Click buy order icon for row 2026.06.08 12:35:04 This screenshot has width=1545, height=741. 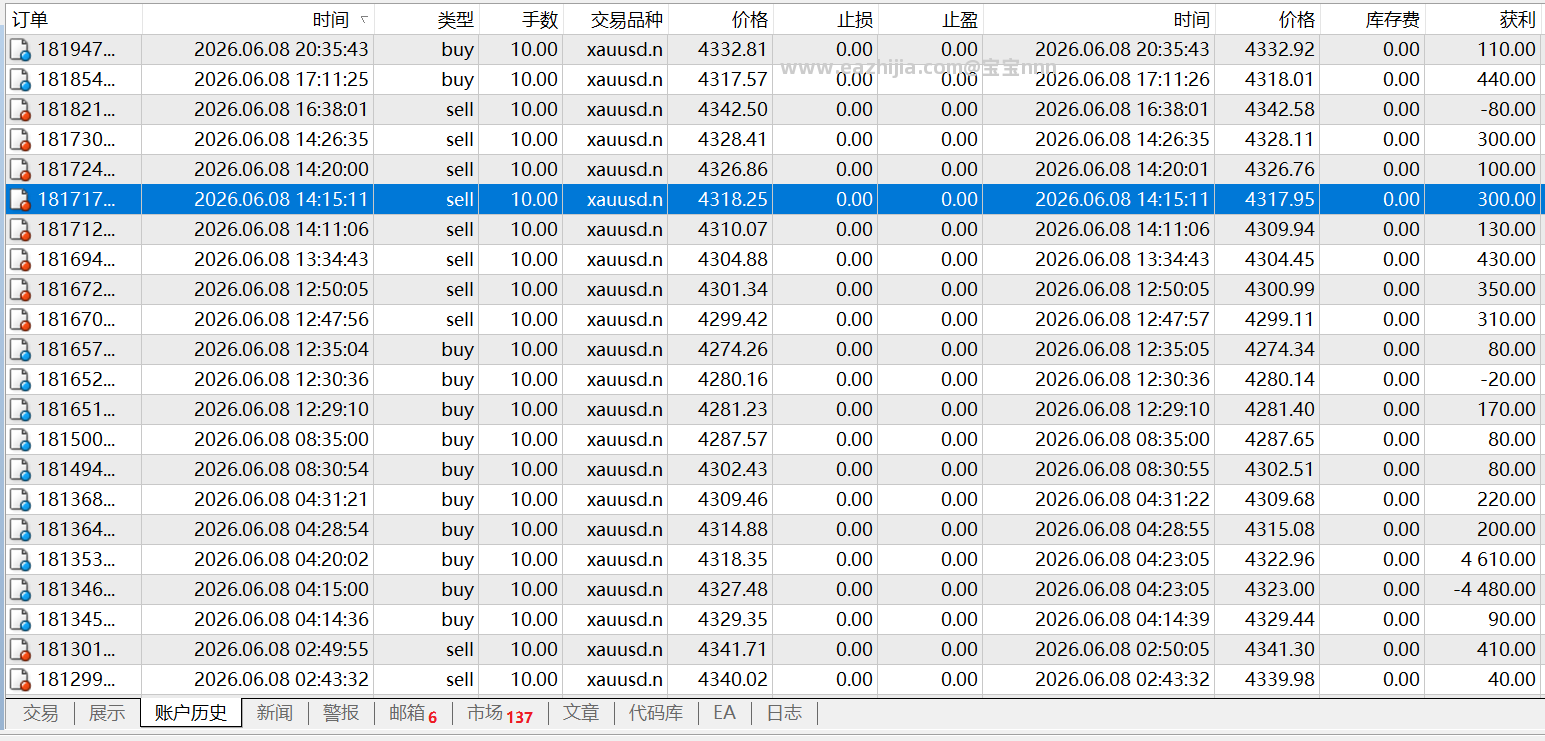point(20,350)
